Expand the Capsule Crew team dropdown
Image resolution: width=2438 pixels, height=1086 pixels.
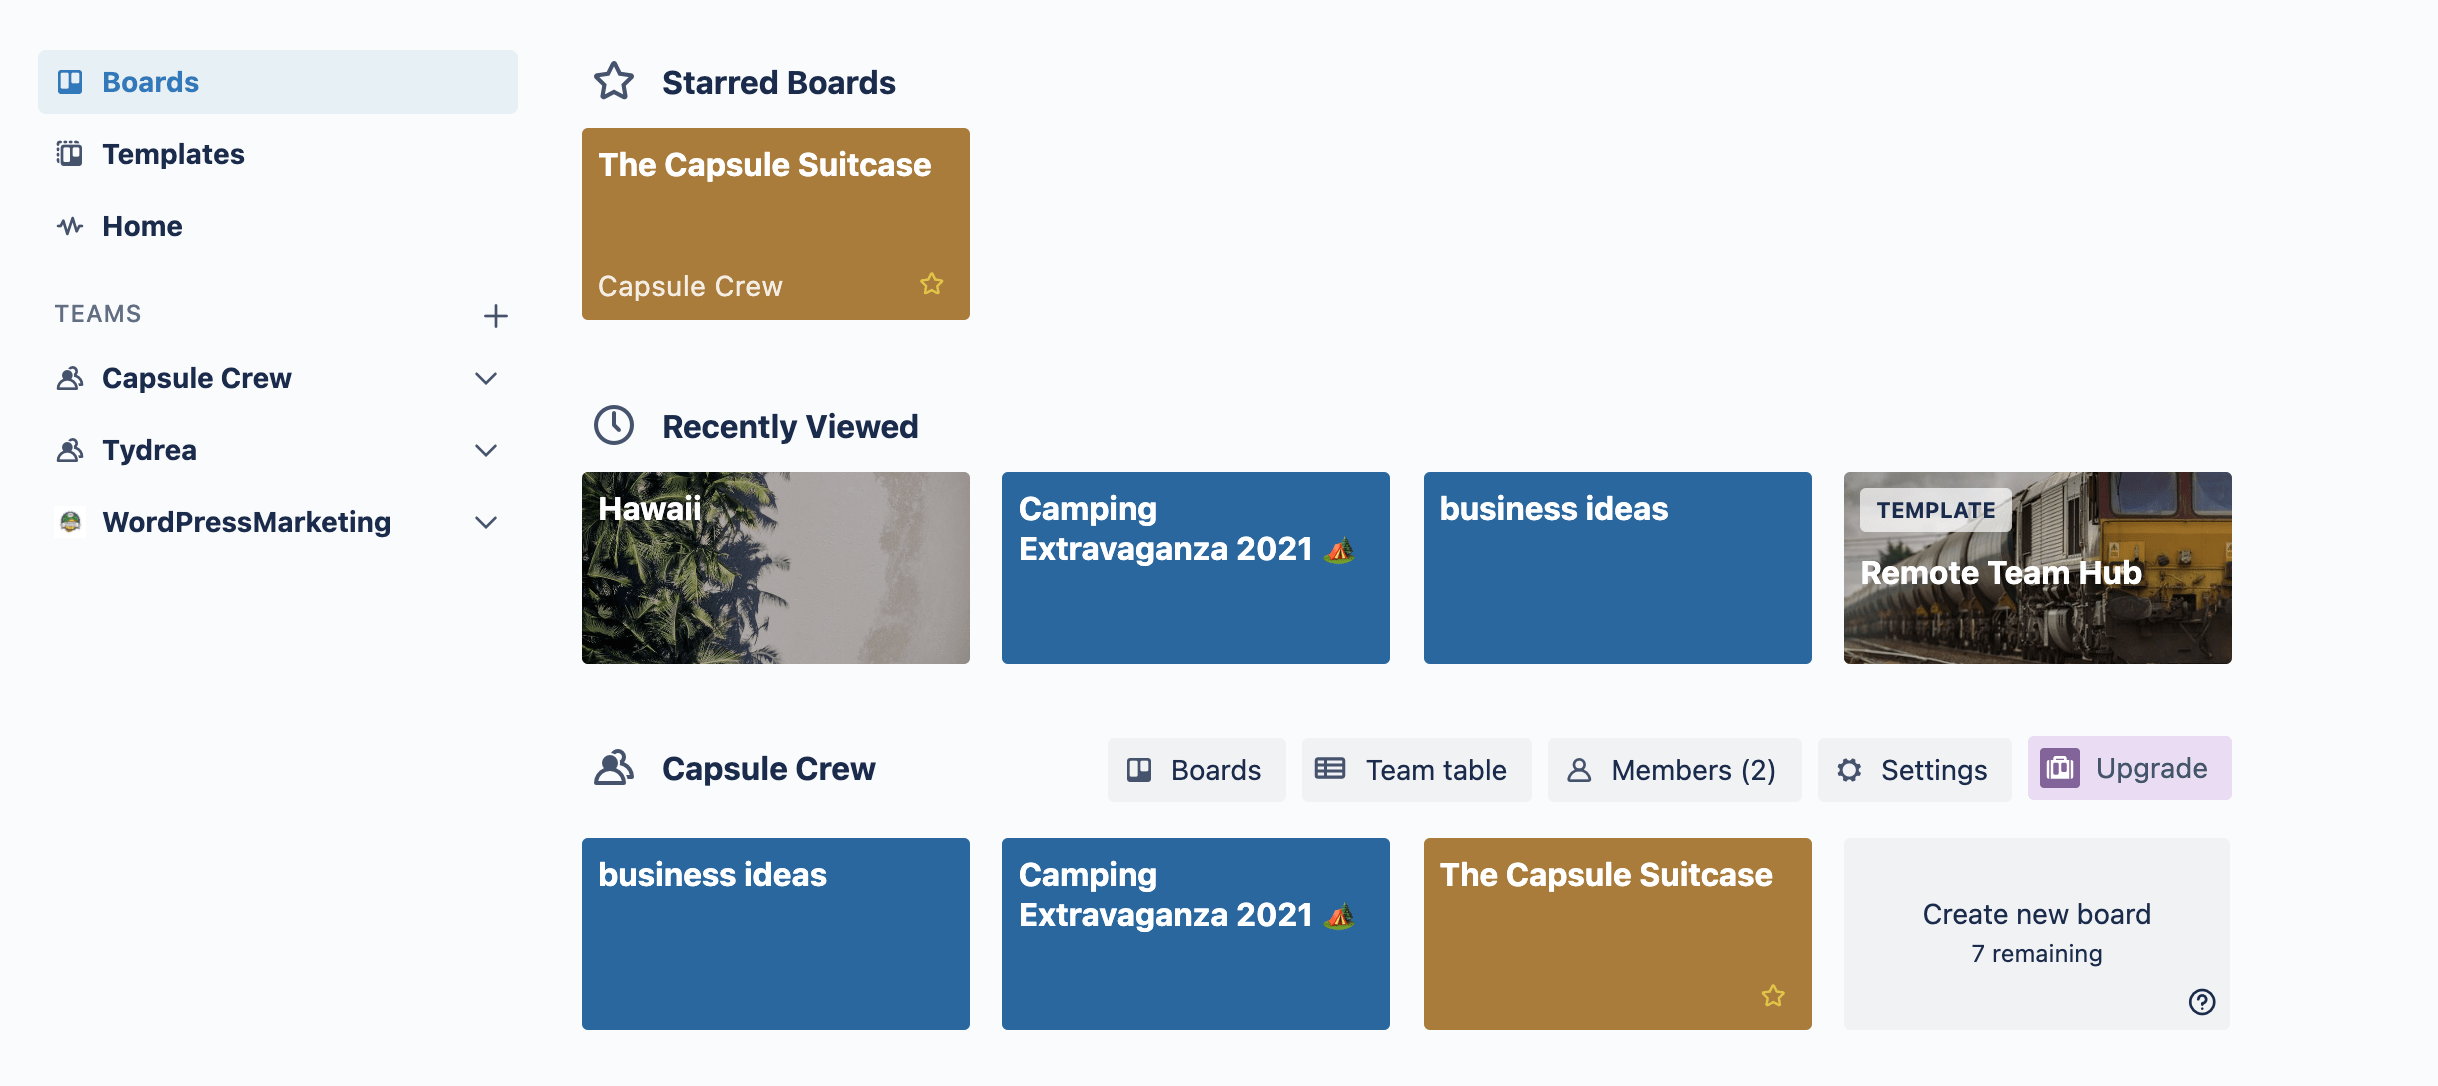point(487,377)
